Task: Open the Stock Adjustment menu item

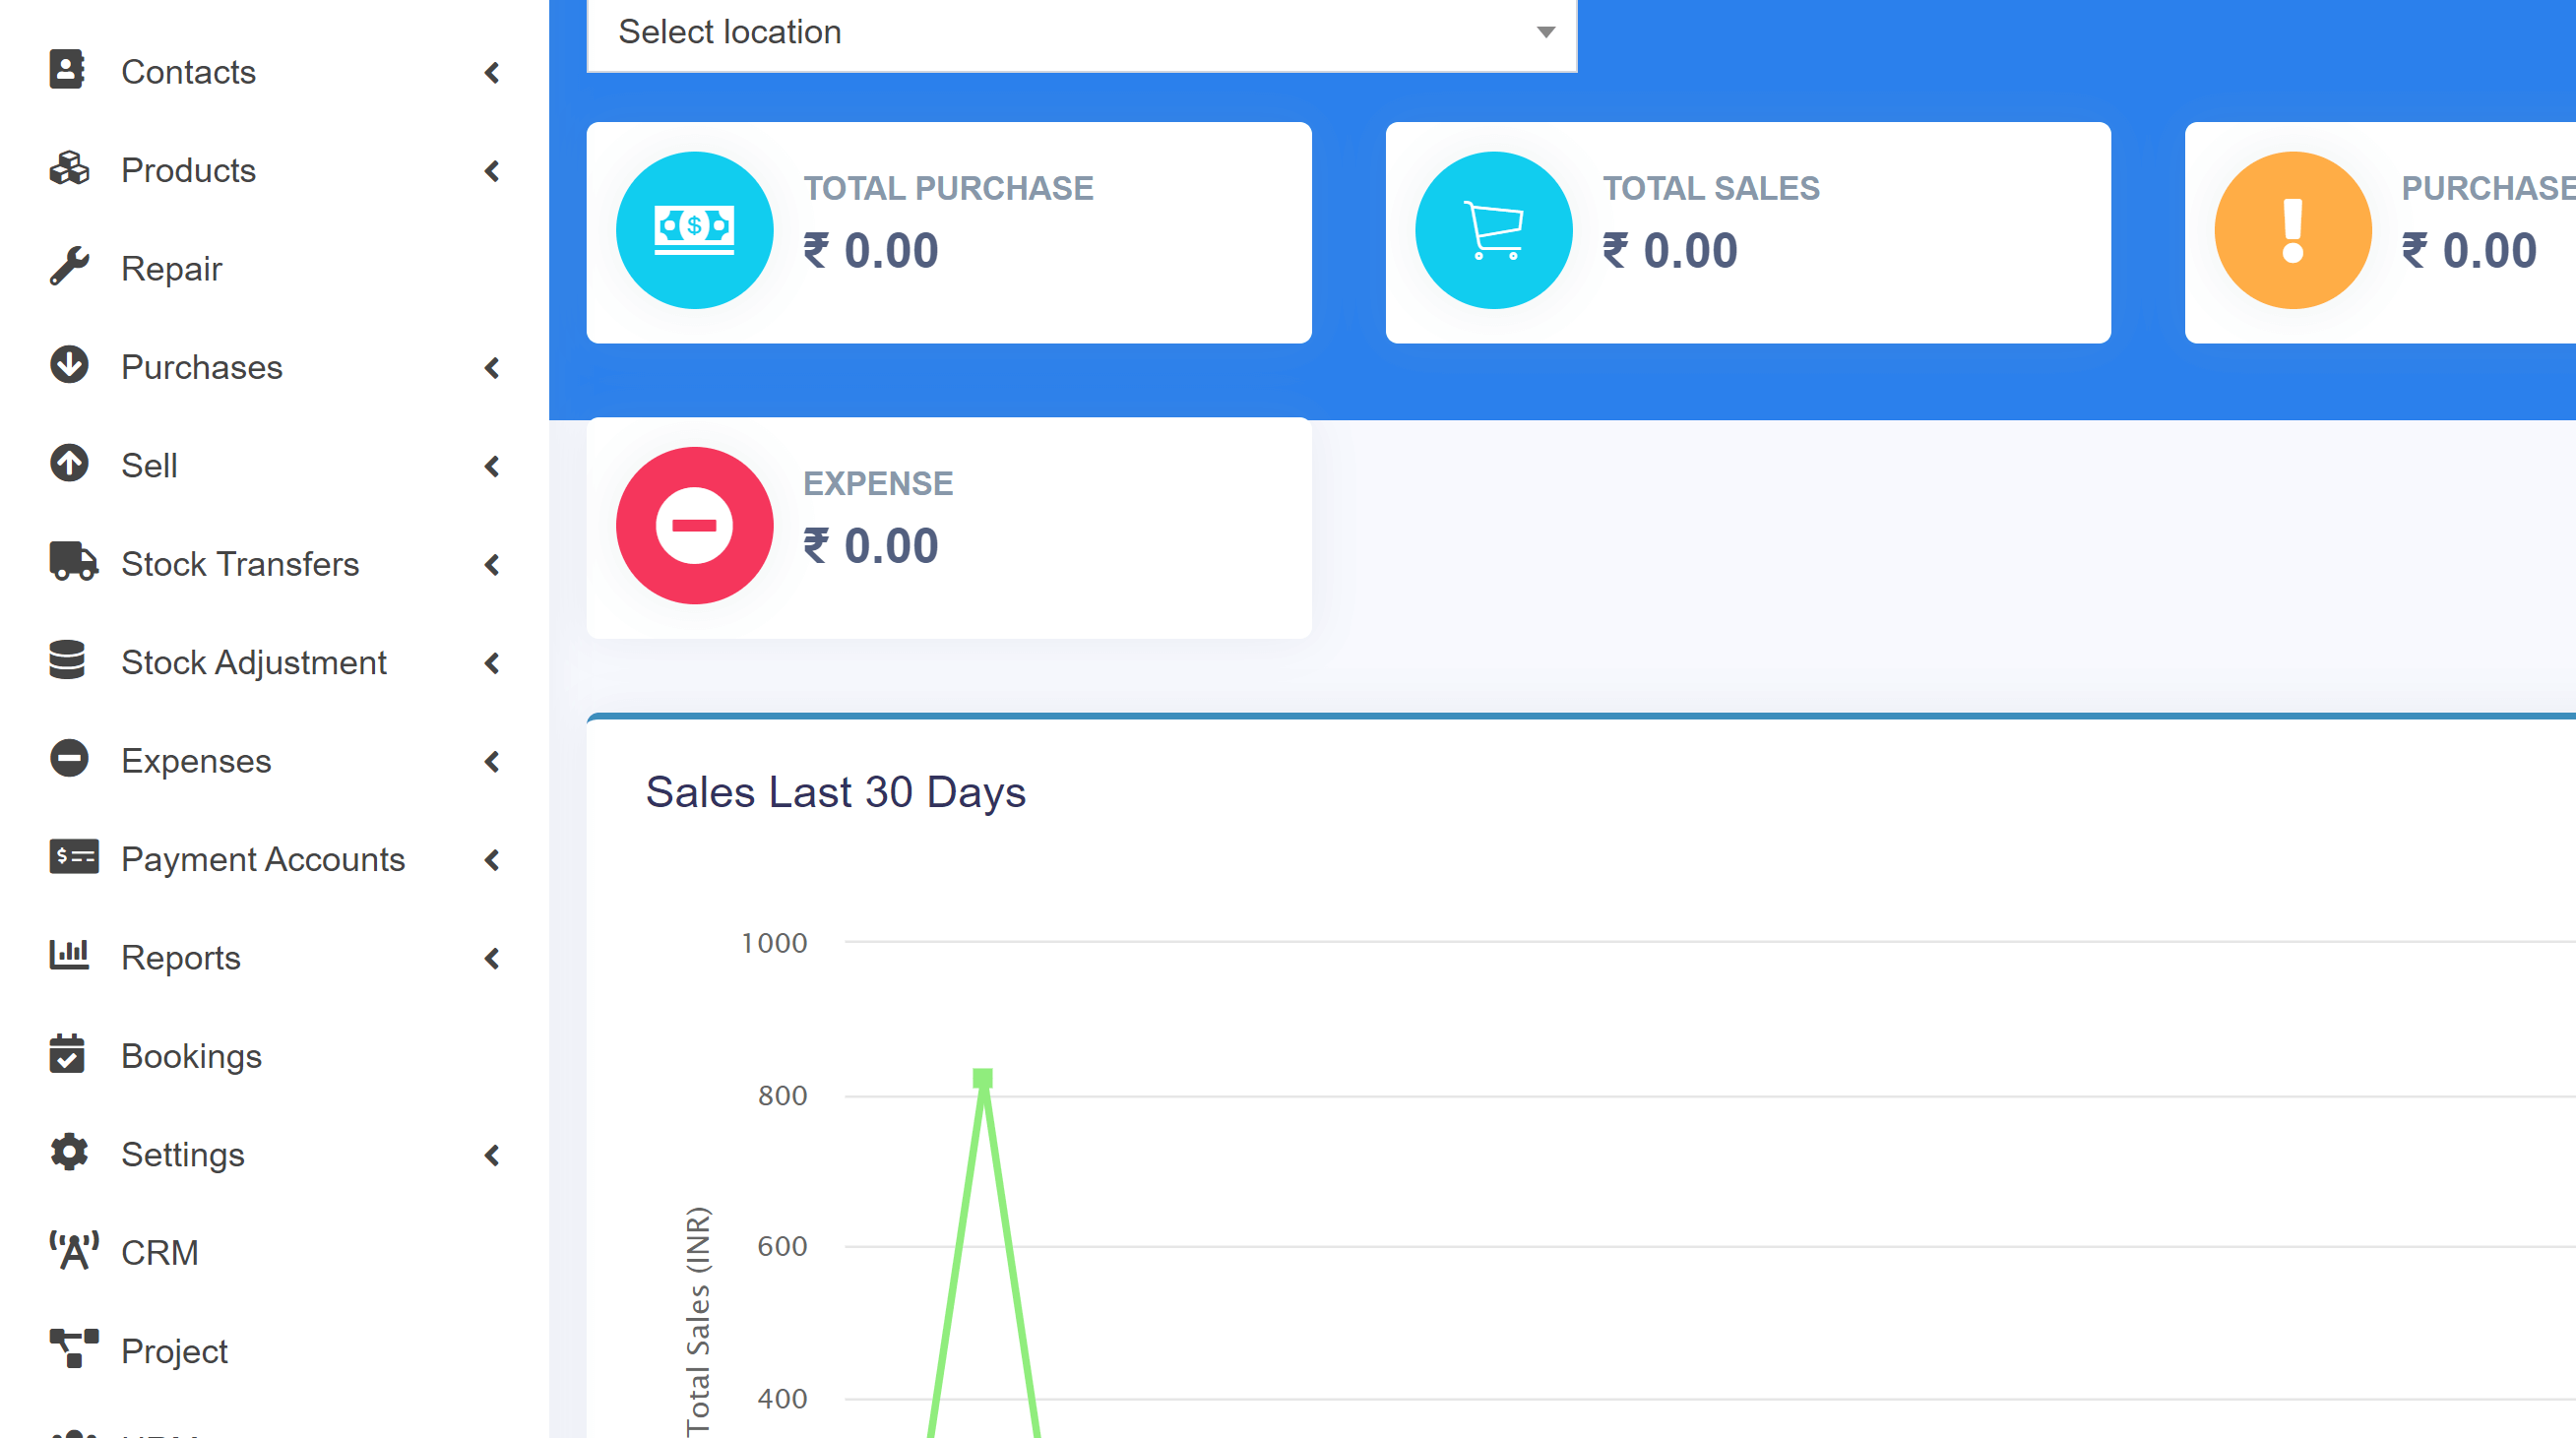Action: [253, 662]
